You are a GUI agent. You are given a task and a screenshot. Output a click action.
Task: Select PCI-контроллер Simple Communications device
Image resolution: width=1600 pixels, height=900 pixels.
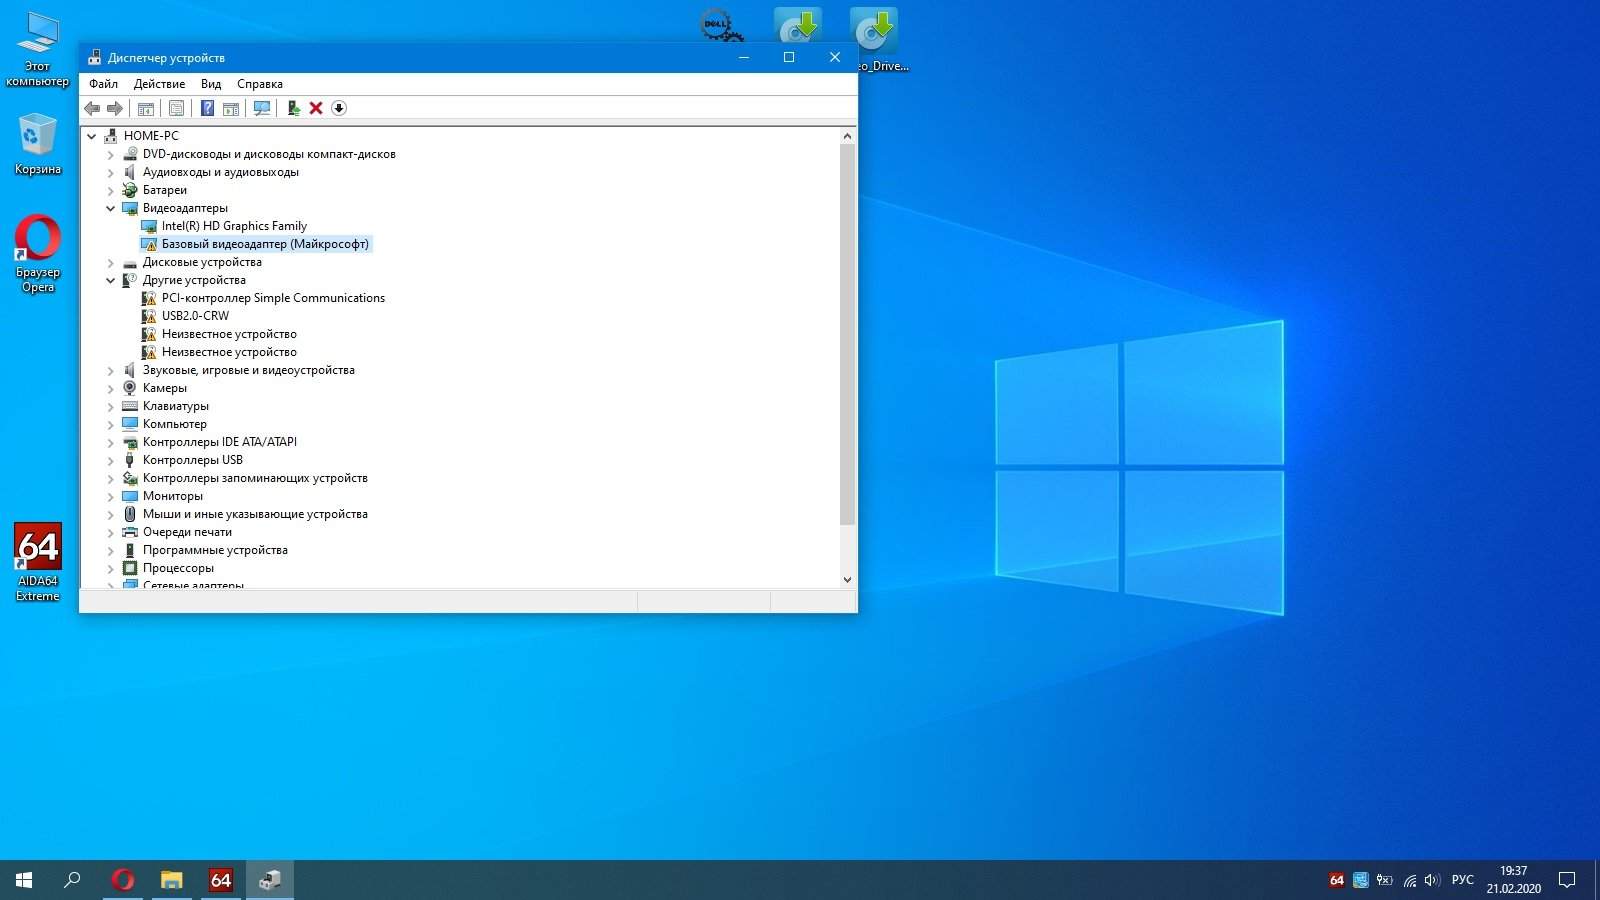[x=273, y=298]
